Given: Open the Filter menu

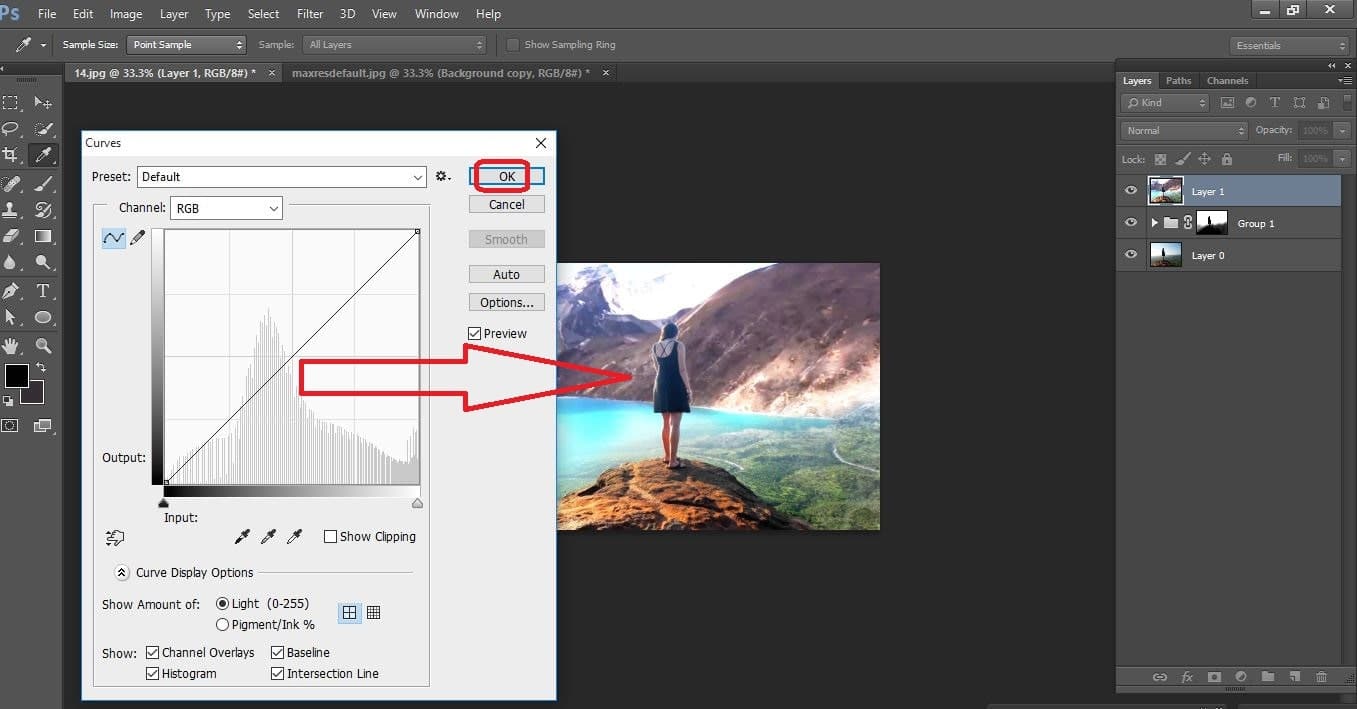Looking at the screenshot, I should pyautogui.click(x=309, y=13).
